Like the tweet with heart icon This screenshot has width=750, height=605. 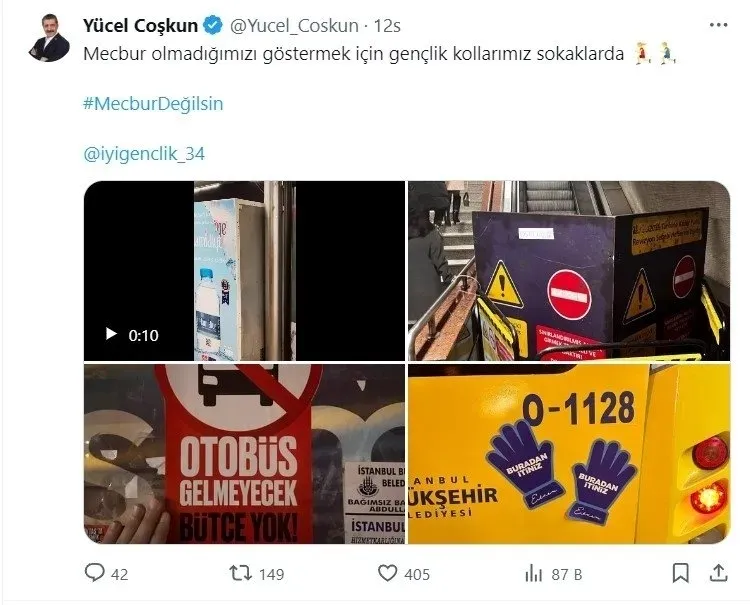[x=387, y=573]
